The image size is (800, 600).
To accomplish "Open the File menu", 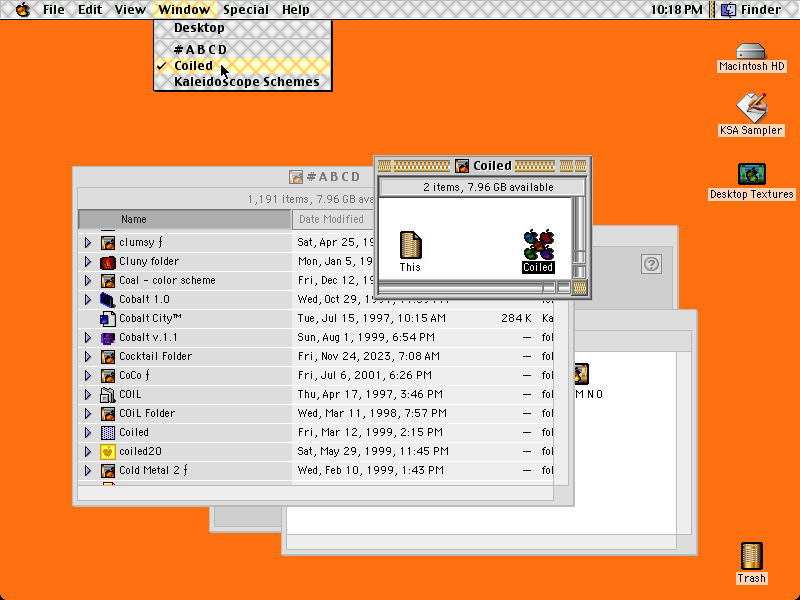I will coord(54,10).
